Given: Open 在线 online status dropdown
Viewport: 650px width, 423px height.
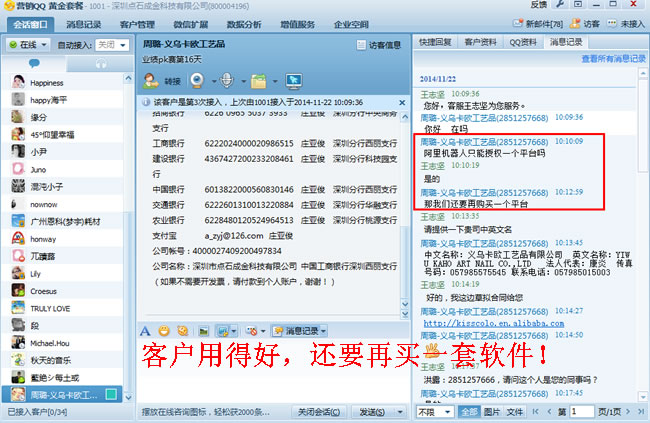Looking at the screenshot, I should [28, 44].
